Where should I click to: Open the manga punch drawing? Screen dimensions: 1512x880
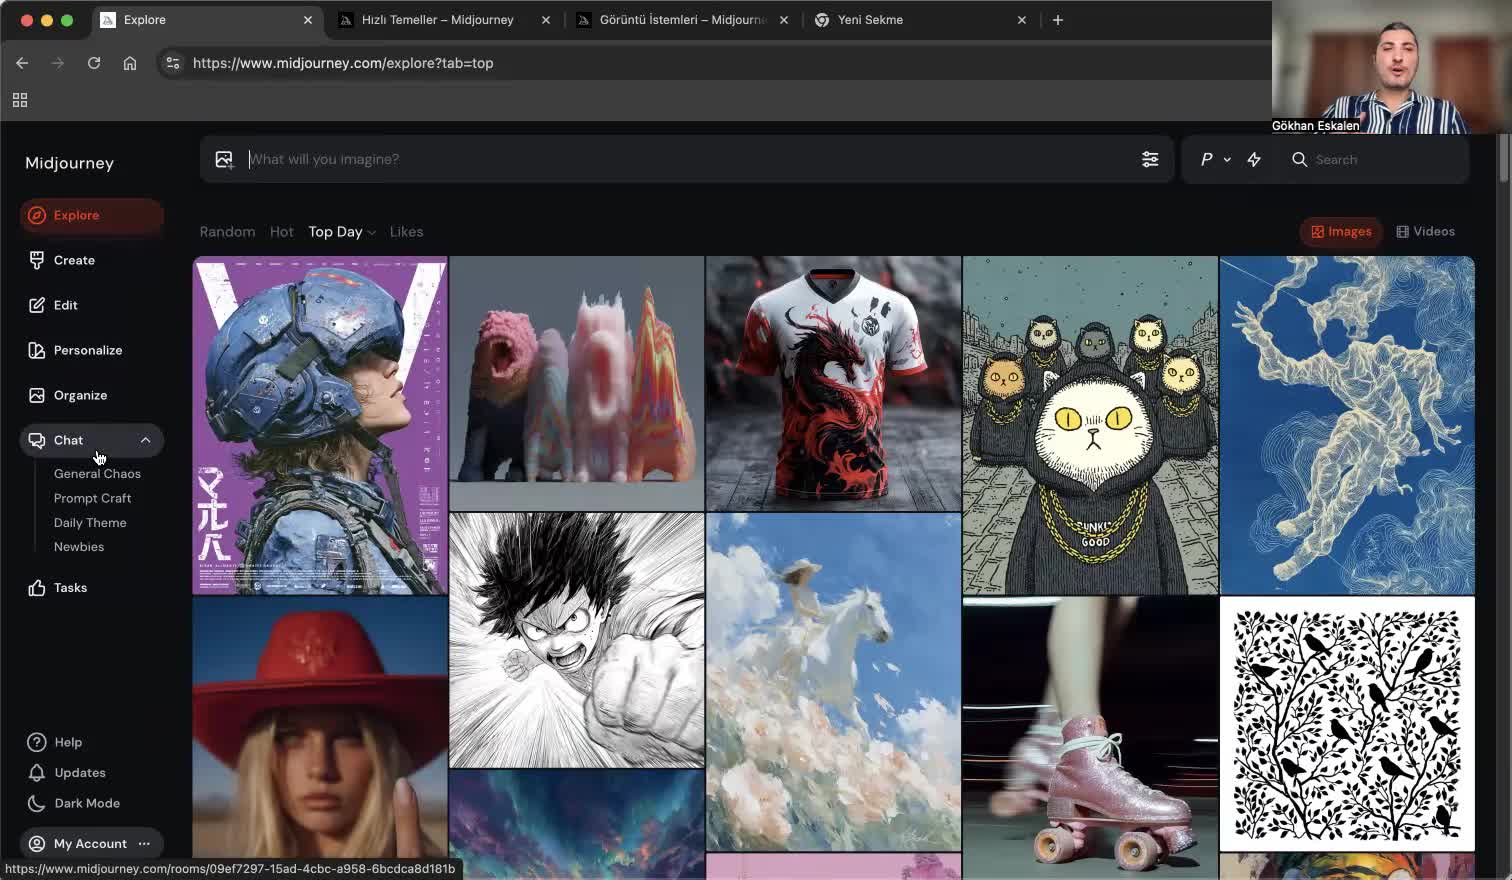pyautogui.click(x=577, y=641)
